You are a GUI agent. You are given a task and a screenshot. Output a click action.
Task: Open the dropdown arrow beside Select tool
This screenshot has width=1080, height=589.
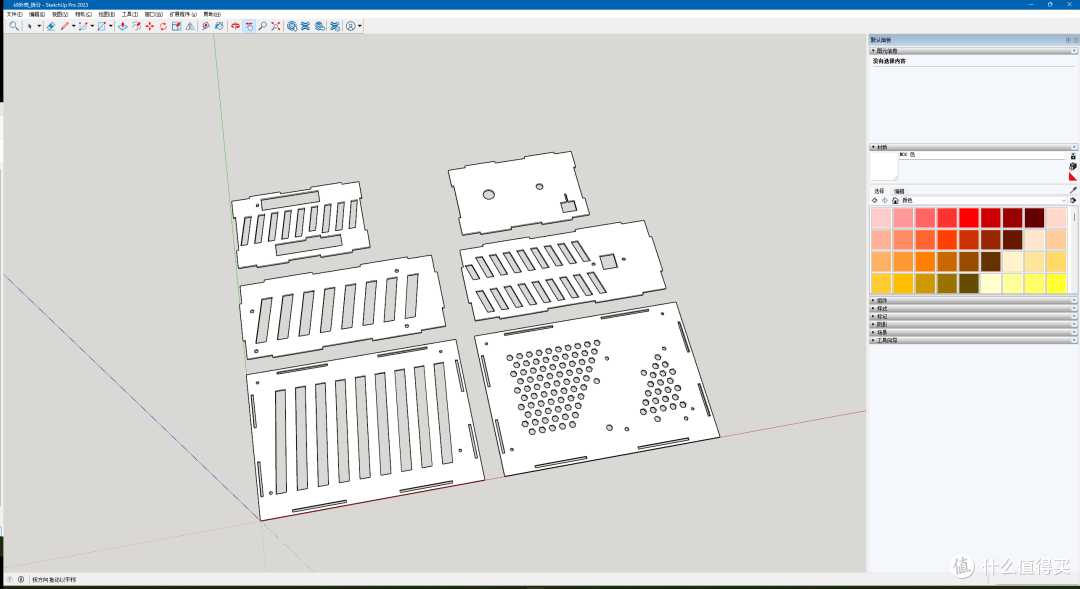point(39,26)
